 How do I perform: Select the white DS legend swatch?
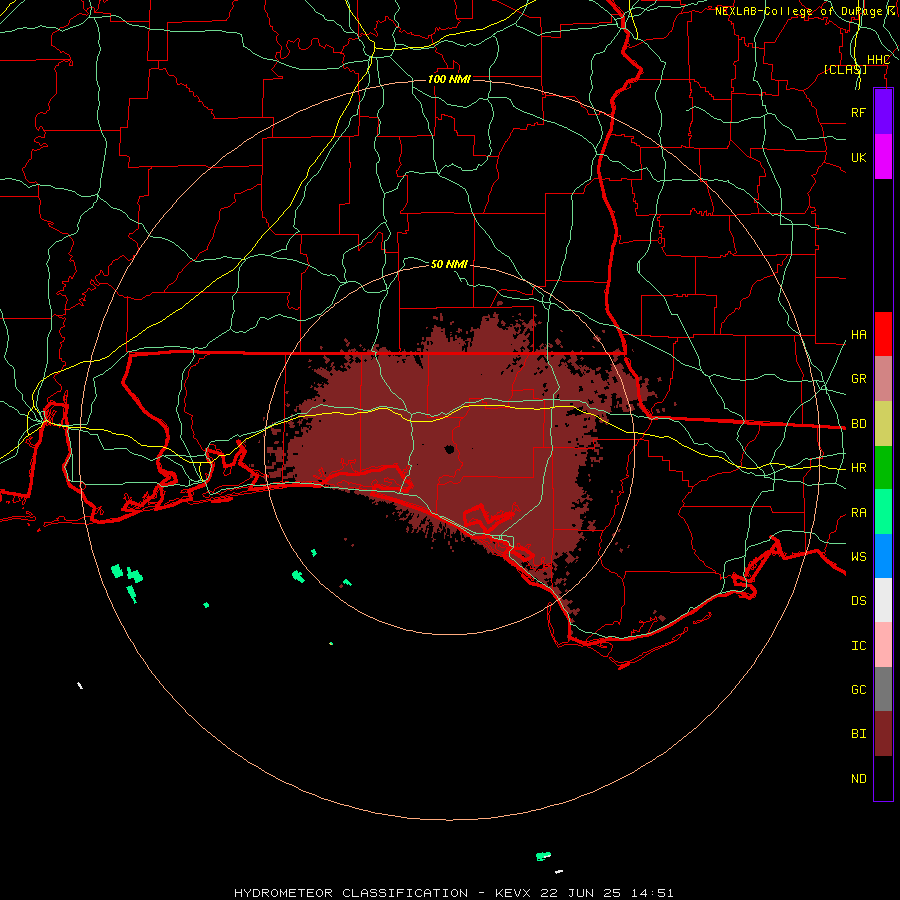[x=883, y=600]
